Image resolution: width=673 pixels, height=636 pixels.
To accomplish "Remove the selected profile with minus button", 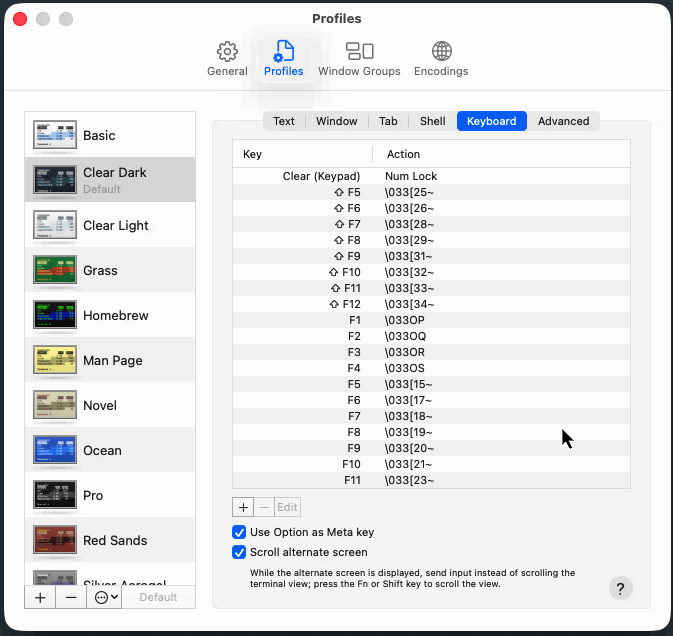I will pos(71,597).
